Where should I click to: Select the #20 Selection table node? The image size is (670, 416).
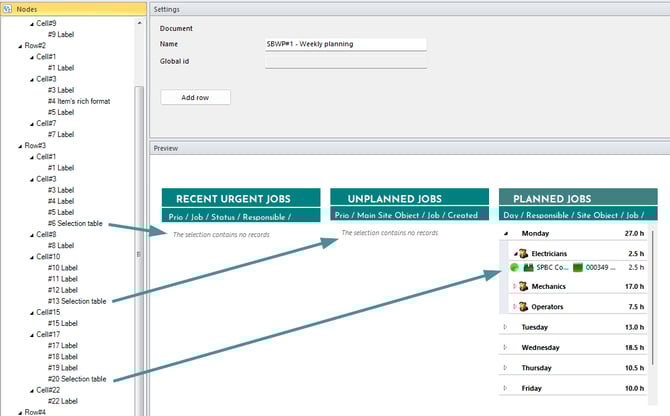[77, 379]
